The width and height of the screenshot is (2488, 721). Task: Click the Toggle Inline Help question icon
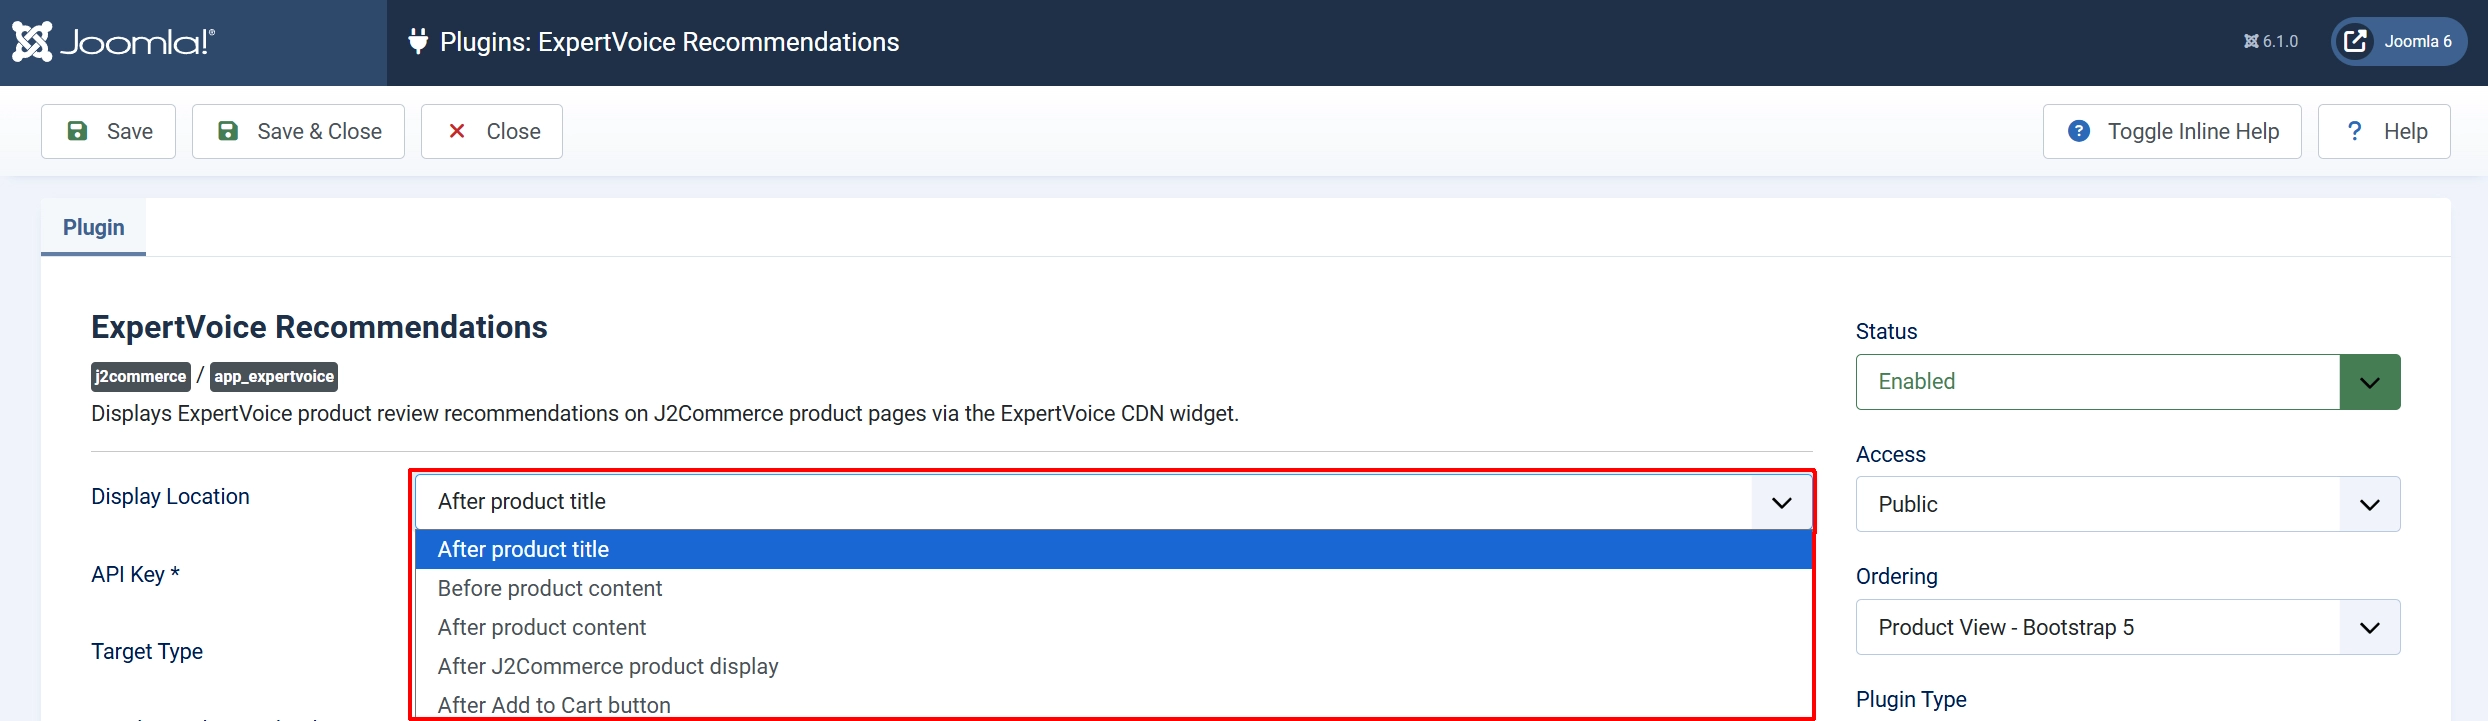(x=2079, y=131)
